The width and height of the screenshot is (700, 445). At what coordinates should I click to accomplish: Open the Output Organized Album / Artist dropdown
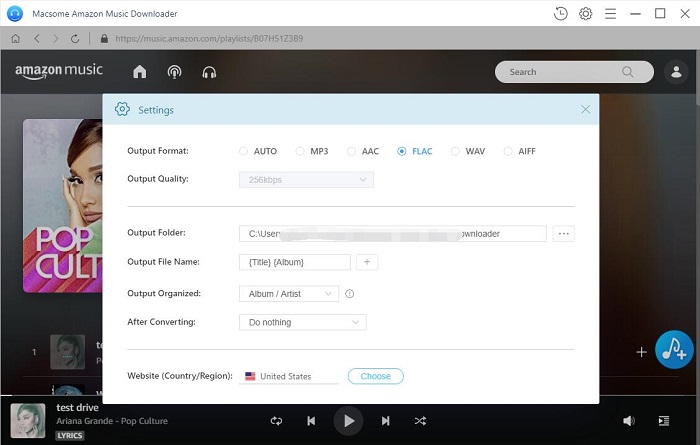click(x=289, y=294)
